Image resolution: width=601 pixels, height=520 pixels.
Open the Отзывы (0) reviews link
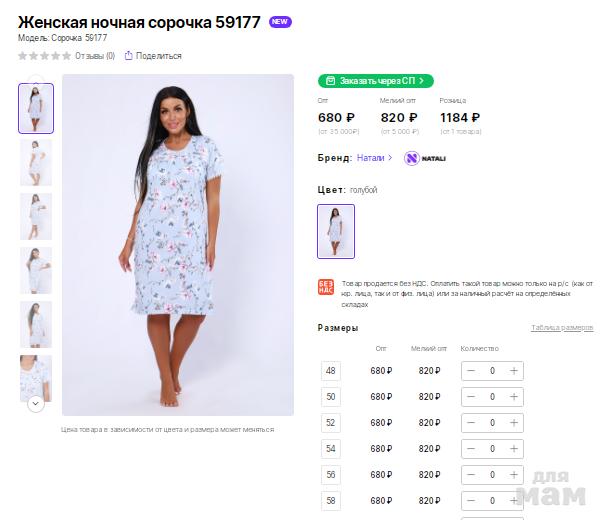point(95,56)
